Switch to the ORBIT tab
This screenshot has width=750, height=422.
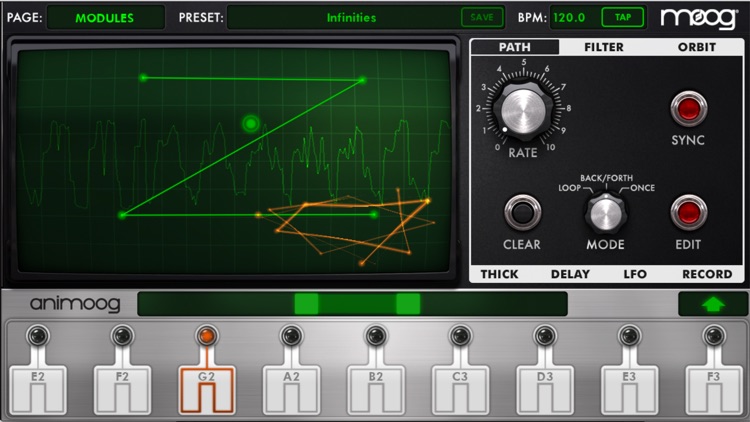click(696, 47)
